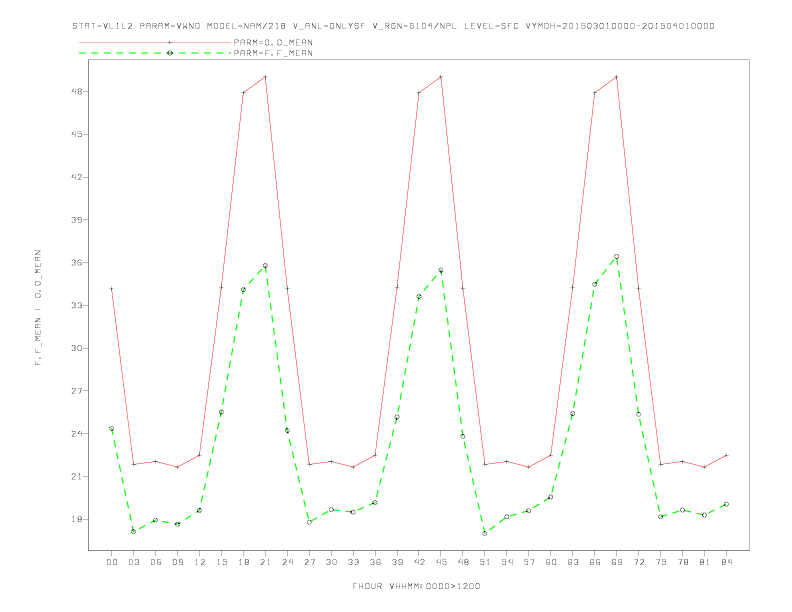Click forecast hour 72 on the horizontal axis
This screenshot has height=612, width=792.
click(638, 562)
